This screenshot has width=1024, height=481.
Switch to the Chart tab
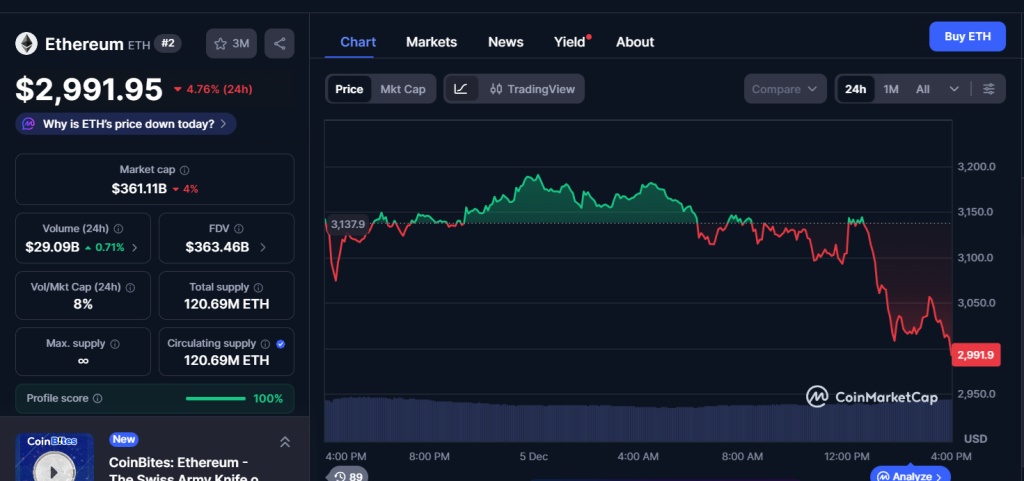pyautogui.click(x=358, y=42)
